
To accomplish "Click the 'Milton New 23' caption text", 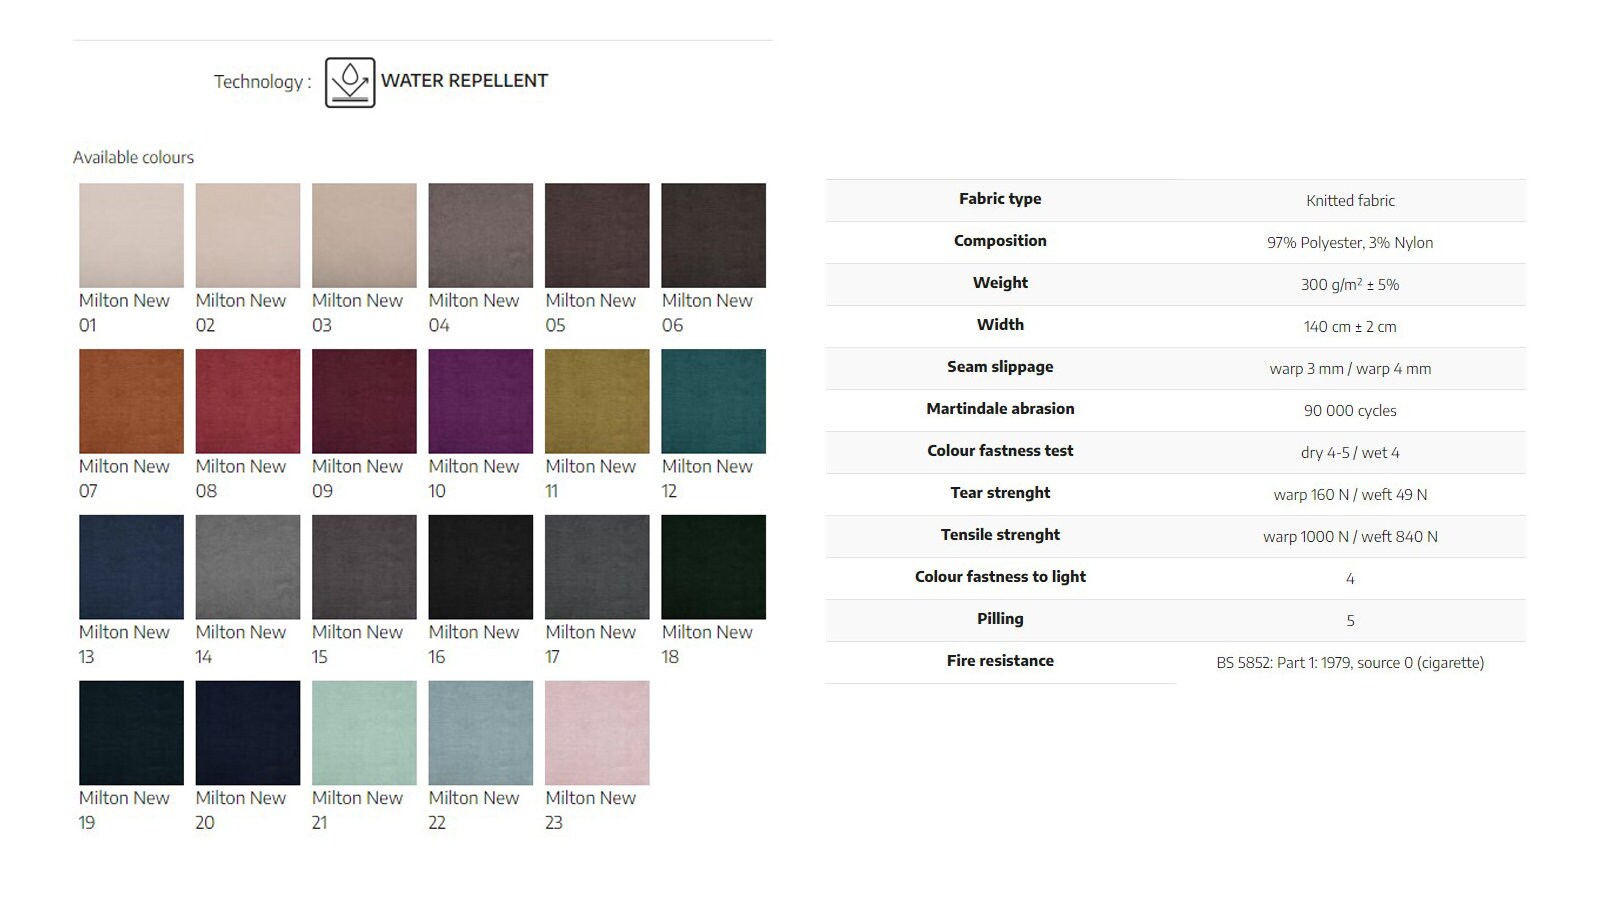I will click(x=590, y=810).
